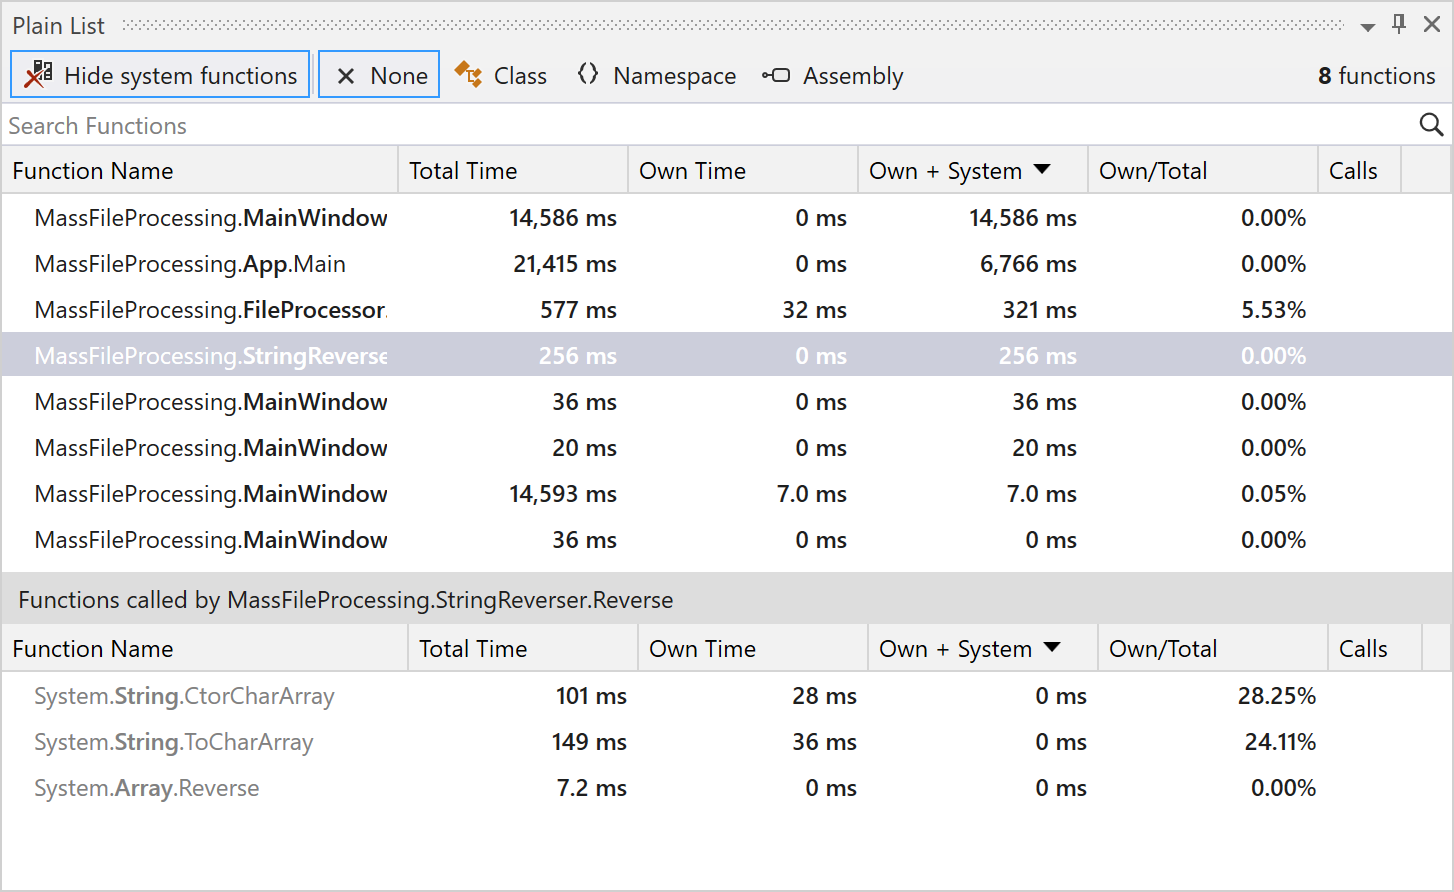Select the MassFileProcessing.App.Main row
The height and width of the screenshot is (892, 1454).
click(190, 264)
